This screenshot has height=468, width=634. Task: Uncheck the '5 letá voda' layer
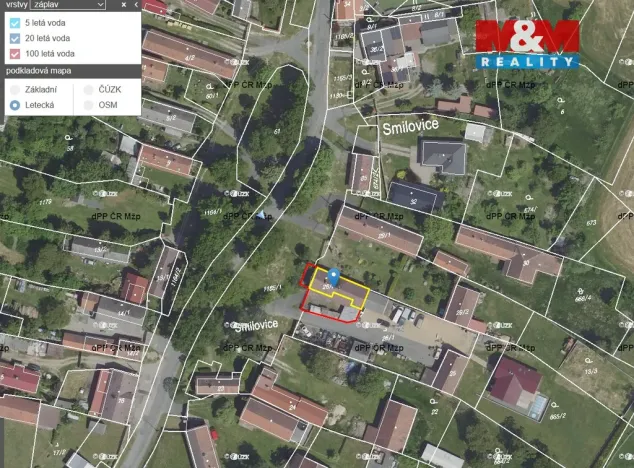click(15, 23)
